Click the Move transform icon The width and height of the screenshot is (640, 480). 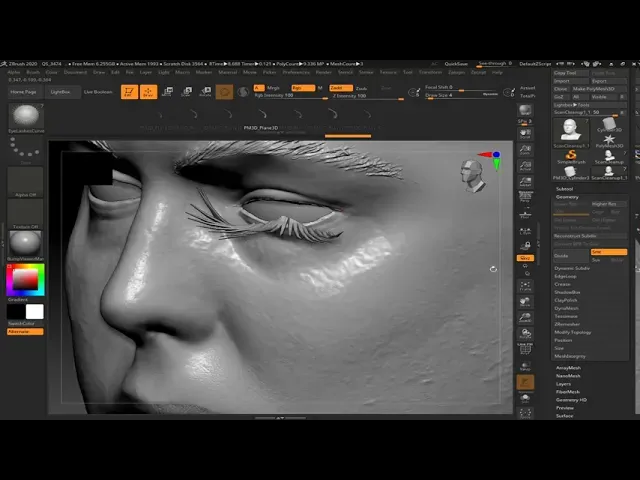tap(167, 91)
